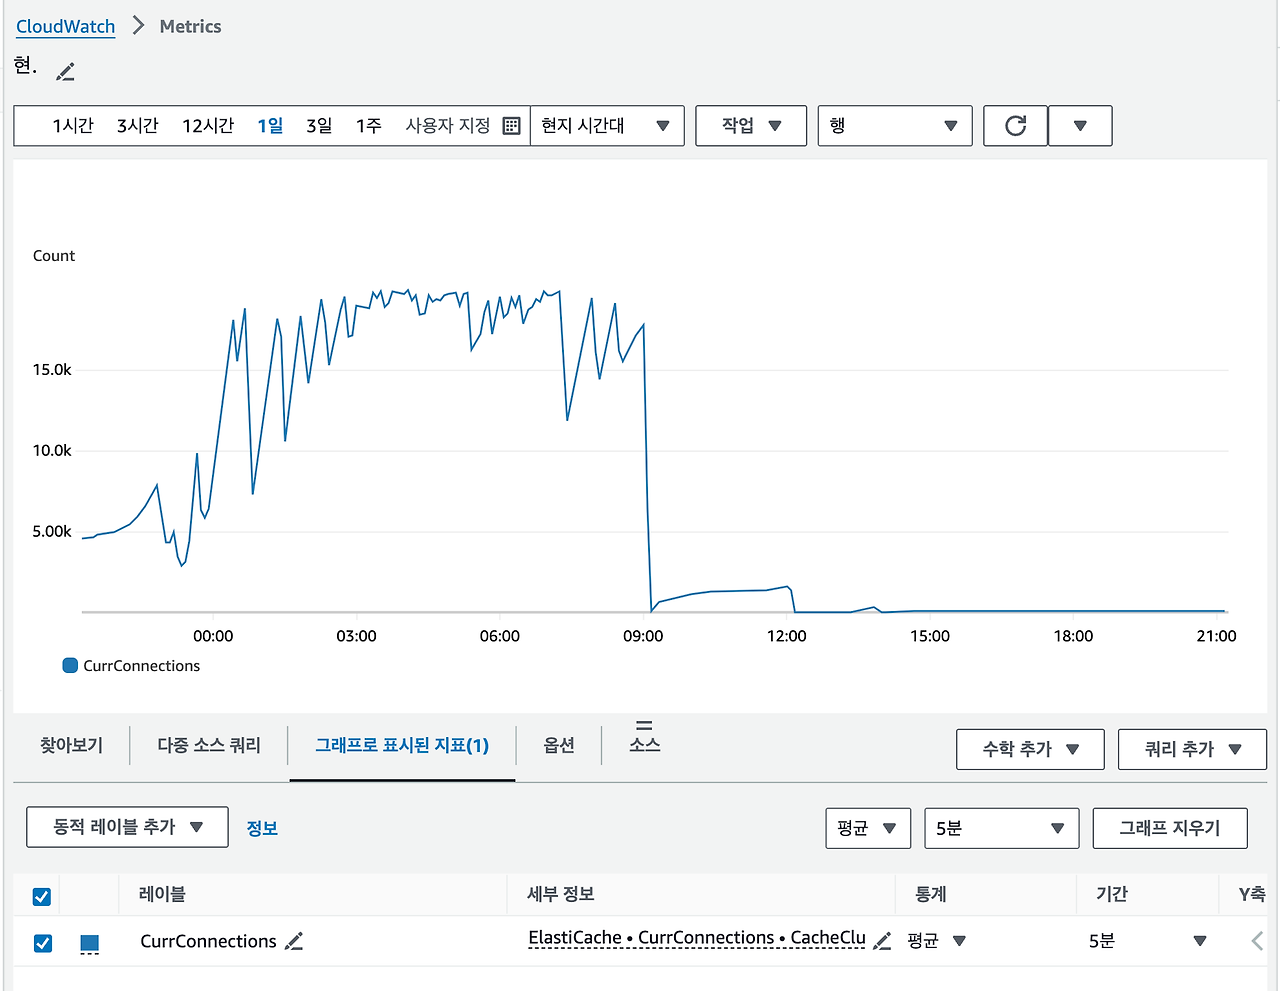Open the blue color swatch for CurrConnections row
Viewport: 1280px width, 991px height.
(x=89, y=943)
